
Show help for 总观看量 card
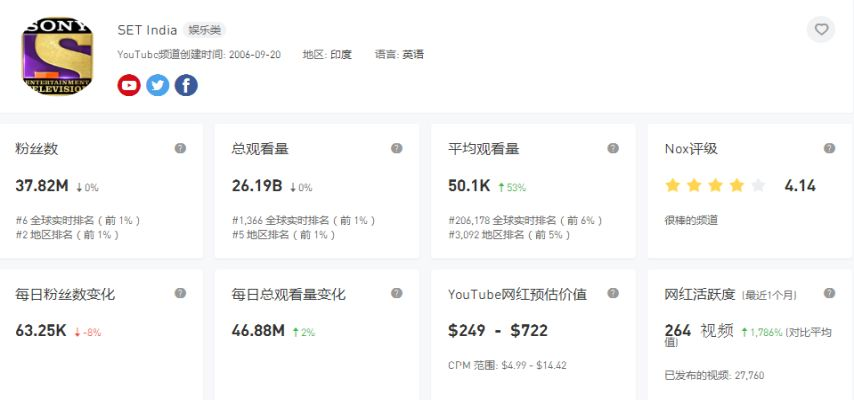(396, 148)
